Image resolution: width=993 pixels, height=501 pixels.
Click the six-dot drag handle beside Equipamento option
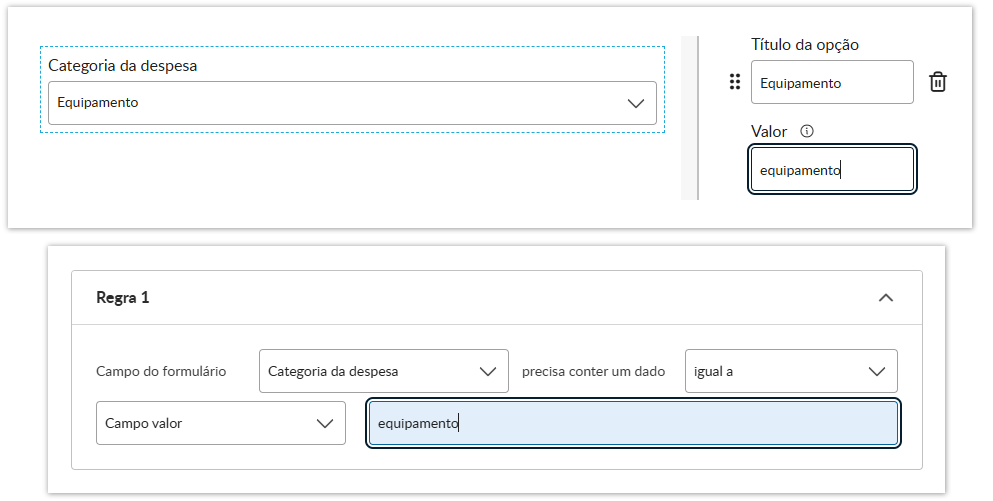(x=735, y=82)
